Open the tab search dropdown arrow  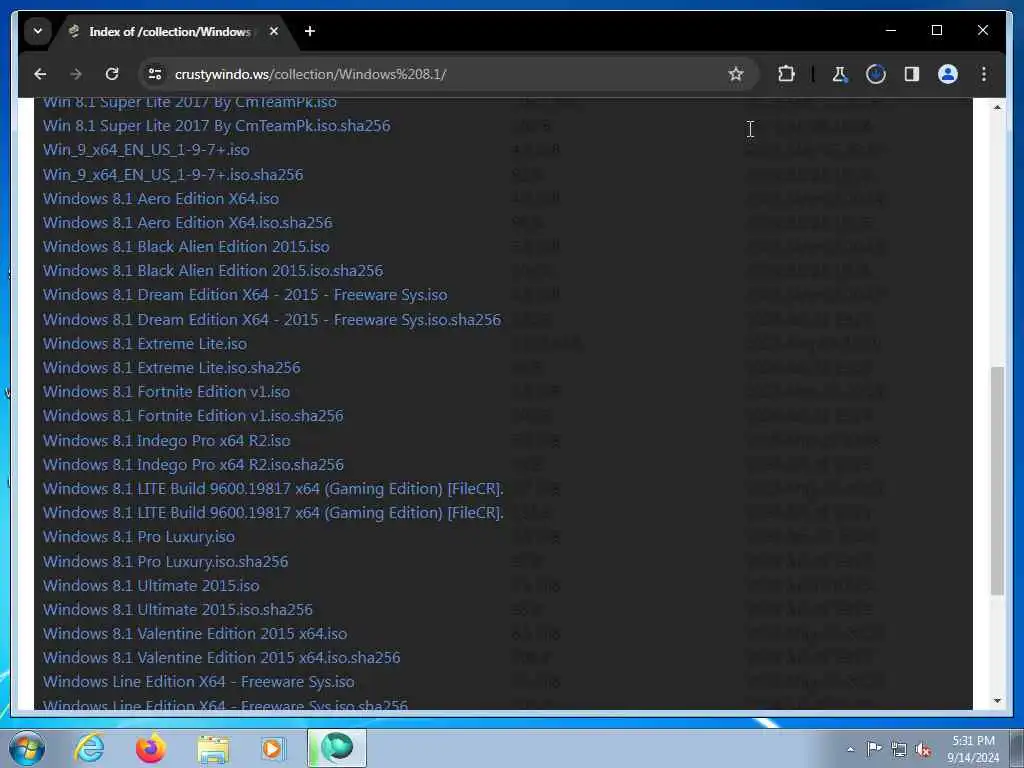coord(38,31)
